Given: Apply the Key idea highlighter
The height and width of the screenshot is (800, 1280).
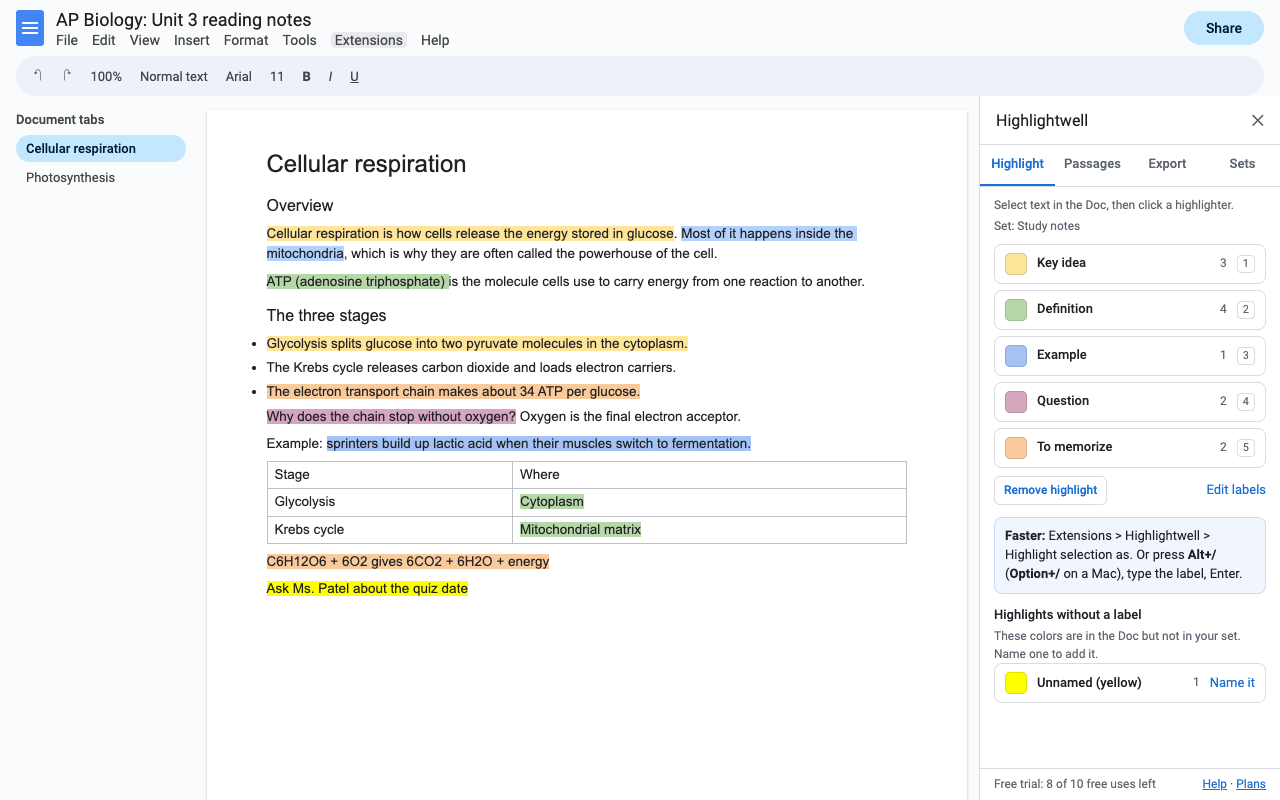Looking at the screenshot, I should point(1130,263).
